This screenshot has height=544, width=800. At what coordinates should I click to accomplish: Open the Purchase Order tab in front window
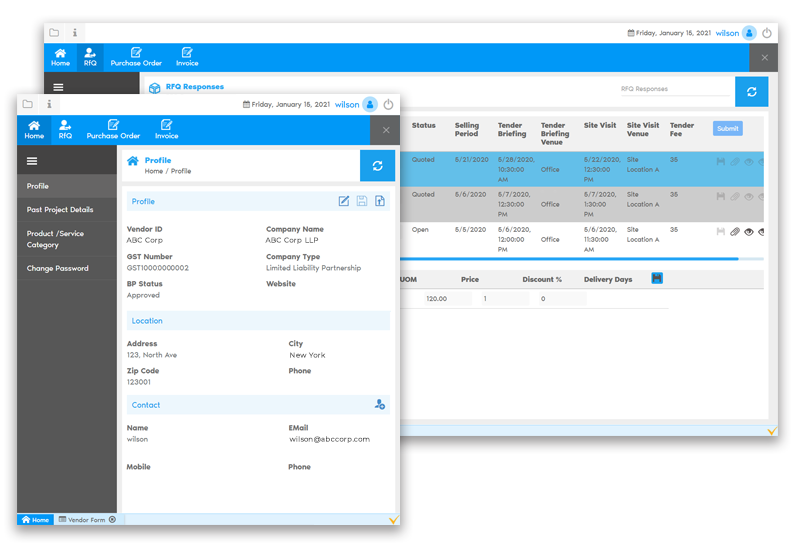[113, 130]
